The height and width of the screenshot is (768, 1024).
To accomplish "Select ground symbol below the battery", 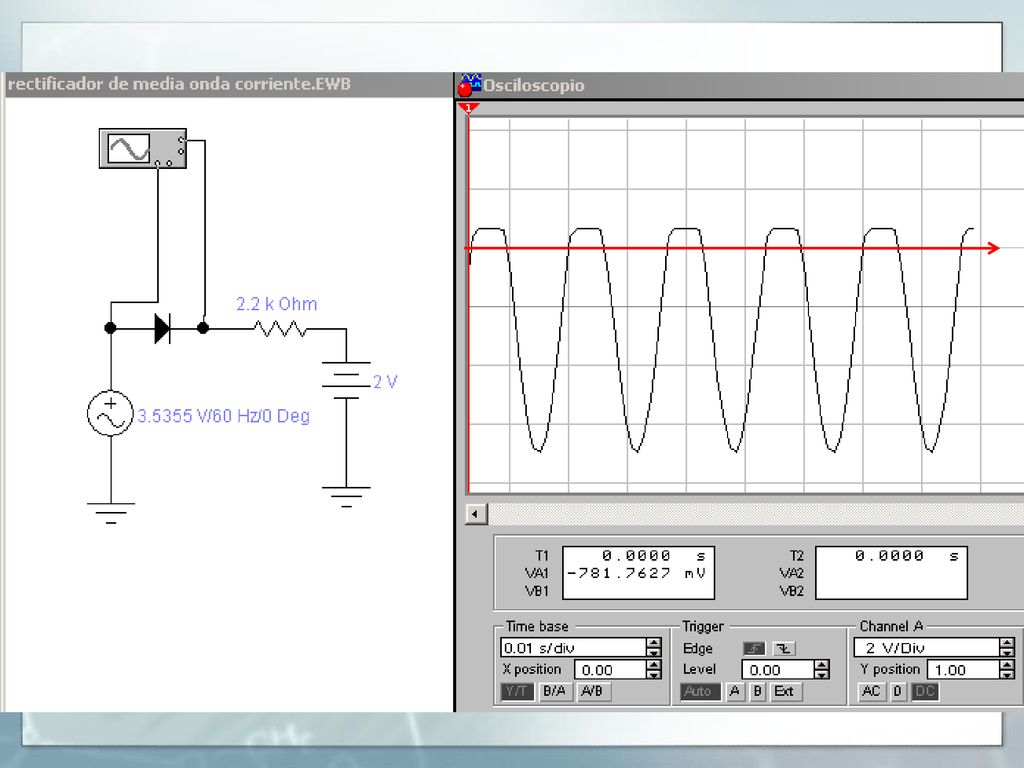I will click(346, 496).
